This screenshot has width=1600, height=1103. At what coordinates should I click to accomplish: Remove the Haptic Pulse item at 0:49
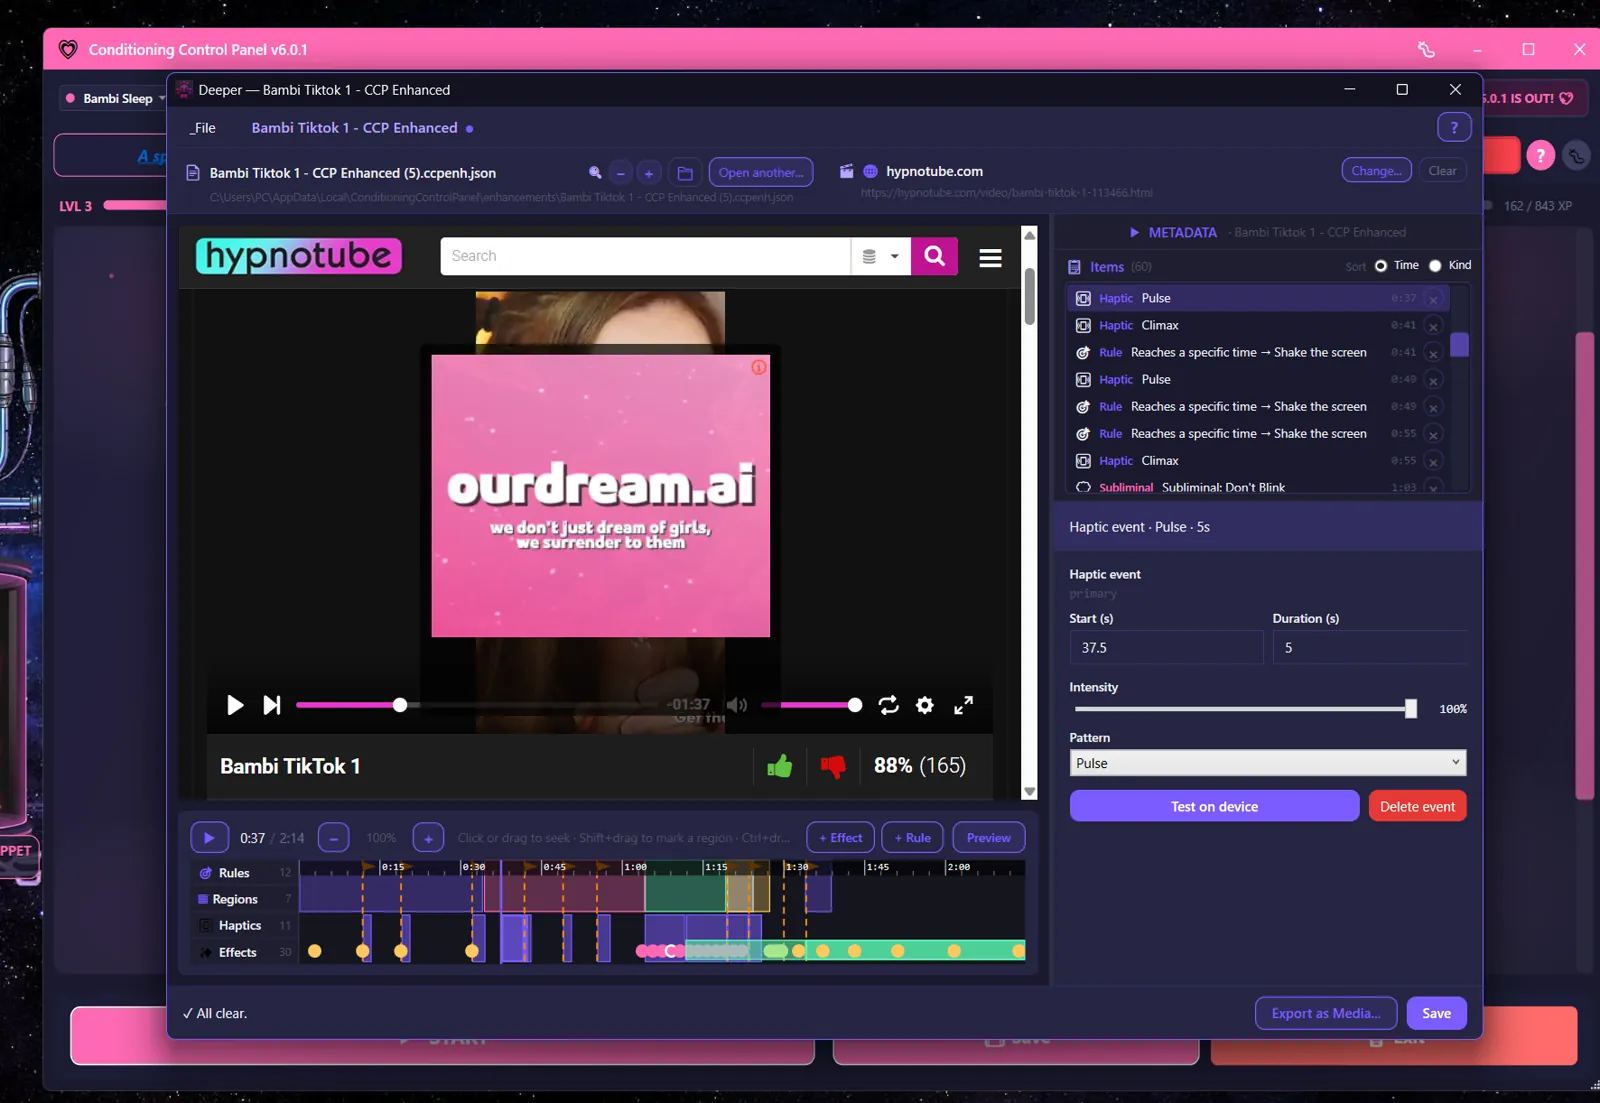click(1433, 380)
